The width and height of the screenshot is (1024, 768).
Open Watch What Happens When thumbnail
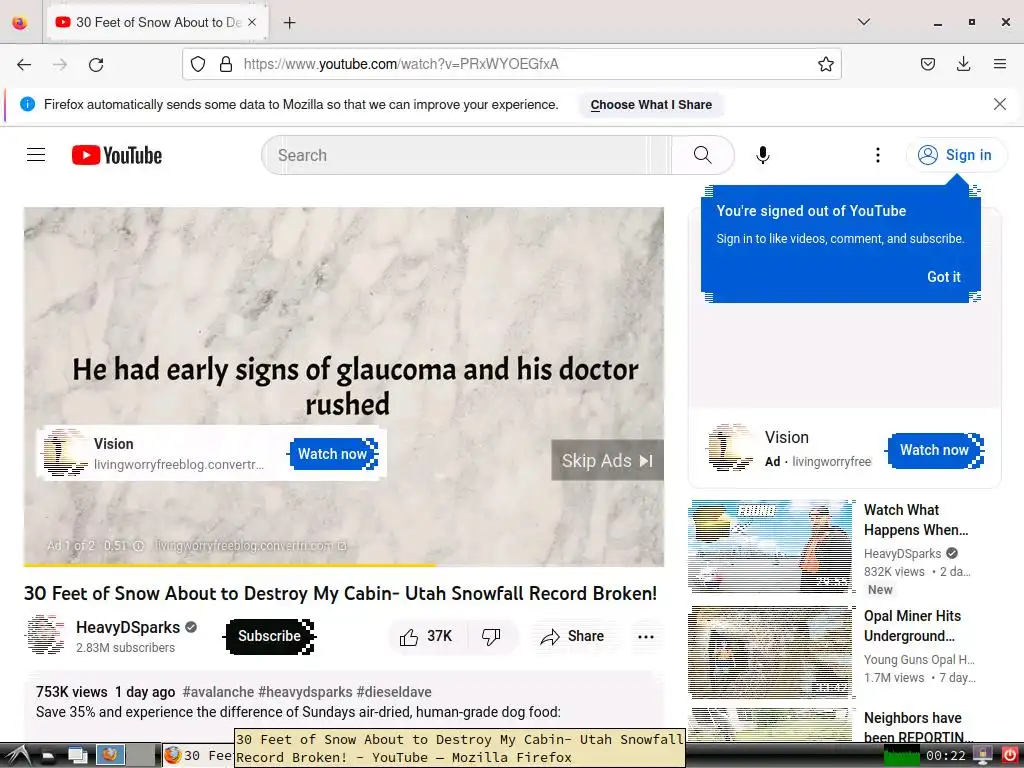[771, 546]
